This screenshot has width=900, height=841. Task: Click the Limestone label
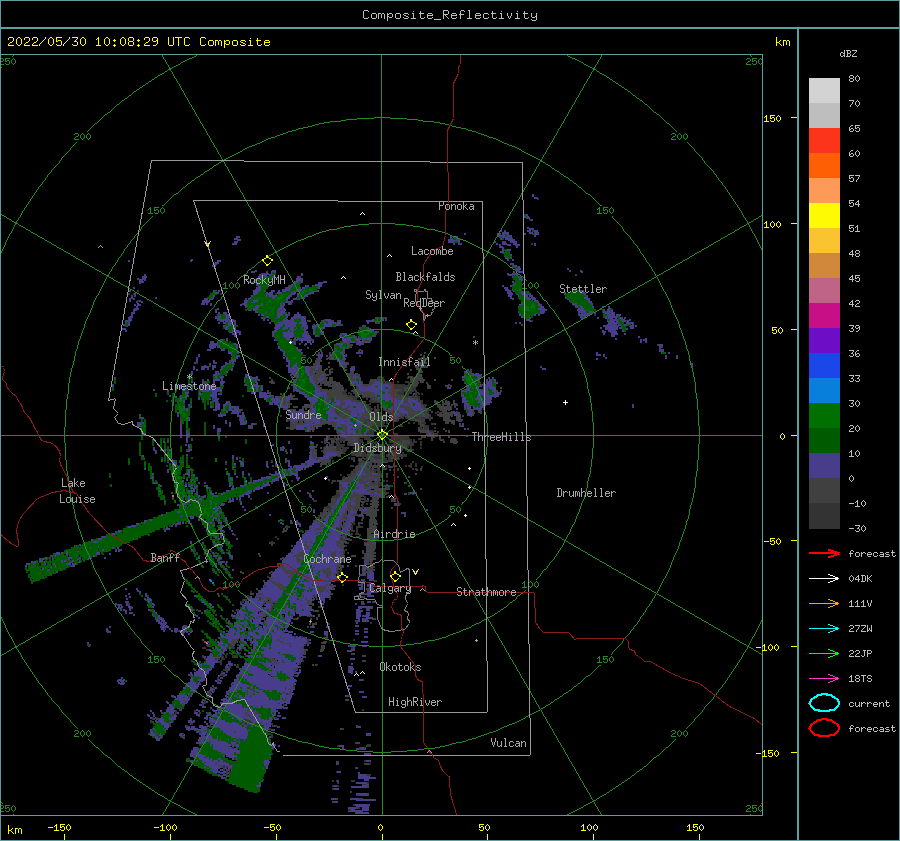click(189, 386)
